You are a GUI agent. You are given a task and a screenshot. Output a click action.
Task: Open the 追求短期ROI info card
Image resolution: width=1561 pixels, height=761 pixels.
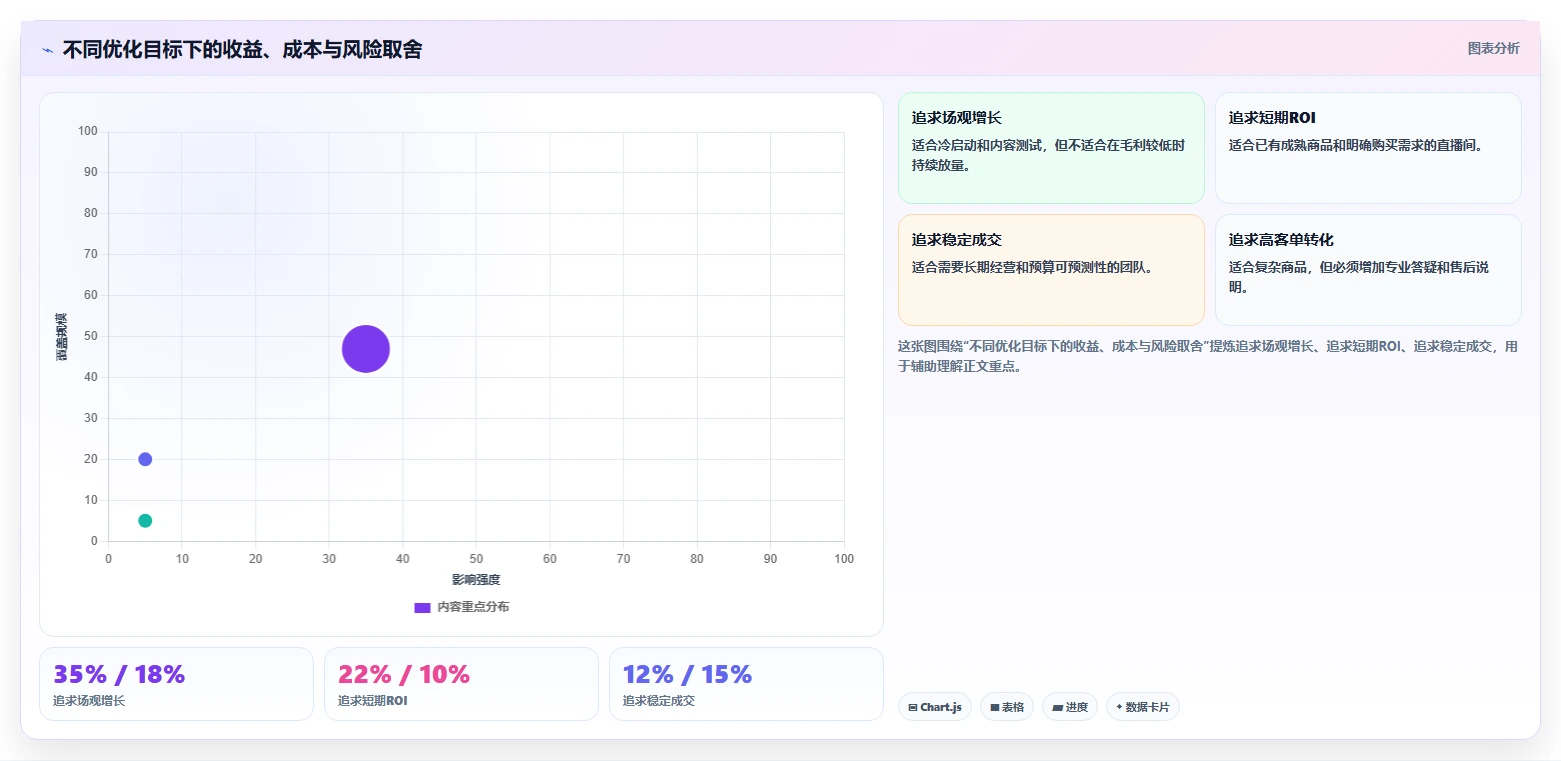tap(1368, 148)
